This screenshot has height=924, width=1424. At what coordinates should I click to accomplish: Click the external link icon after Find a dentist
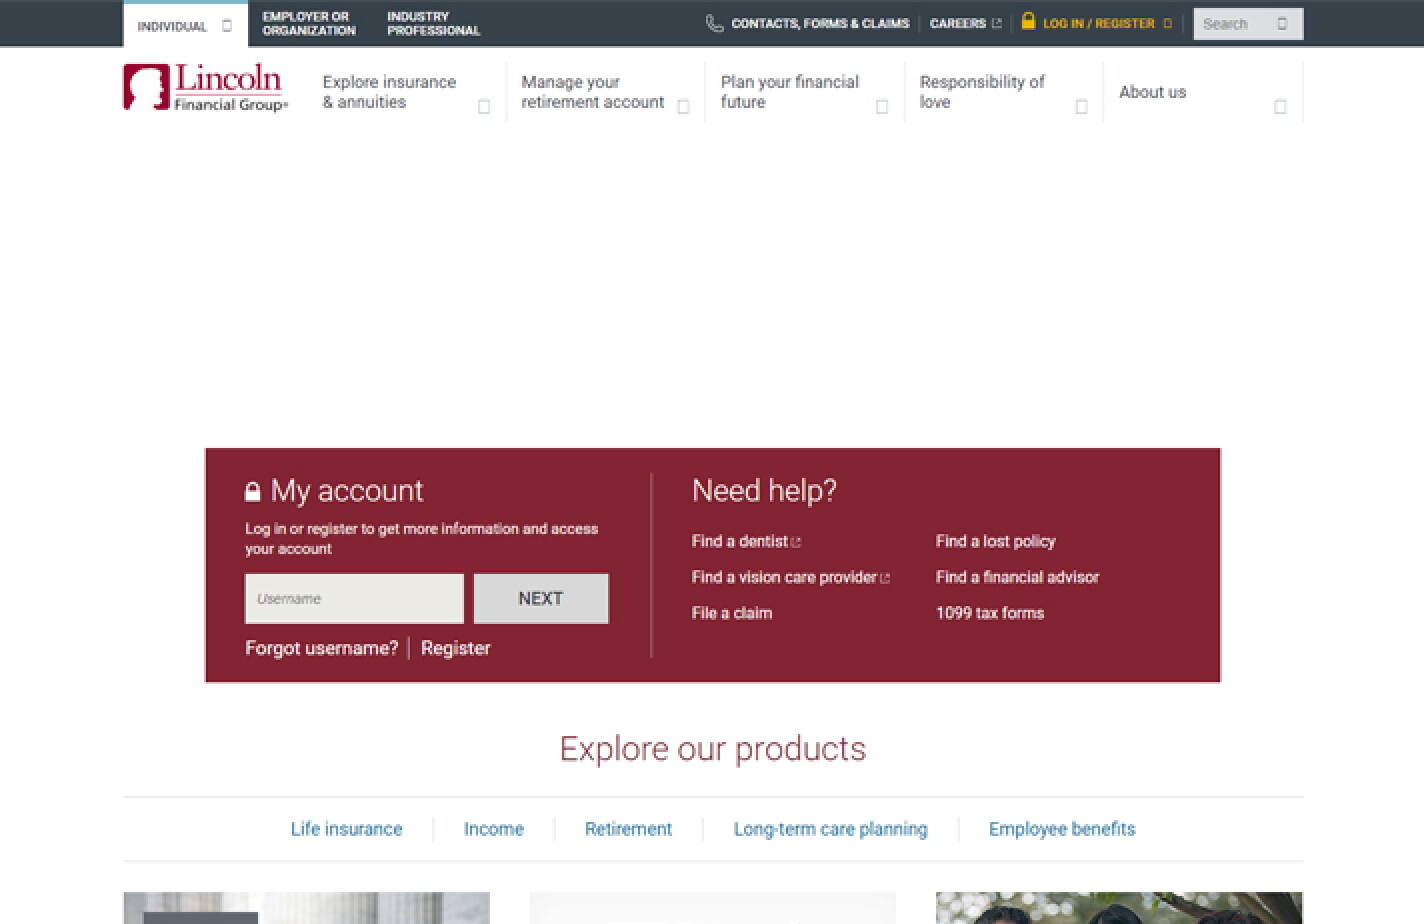point(796,542)
